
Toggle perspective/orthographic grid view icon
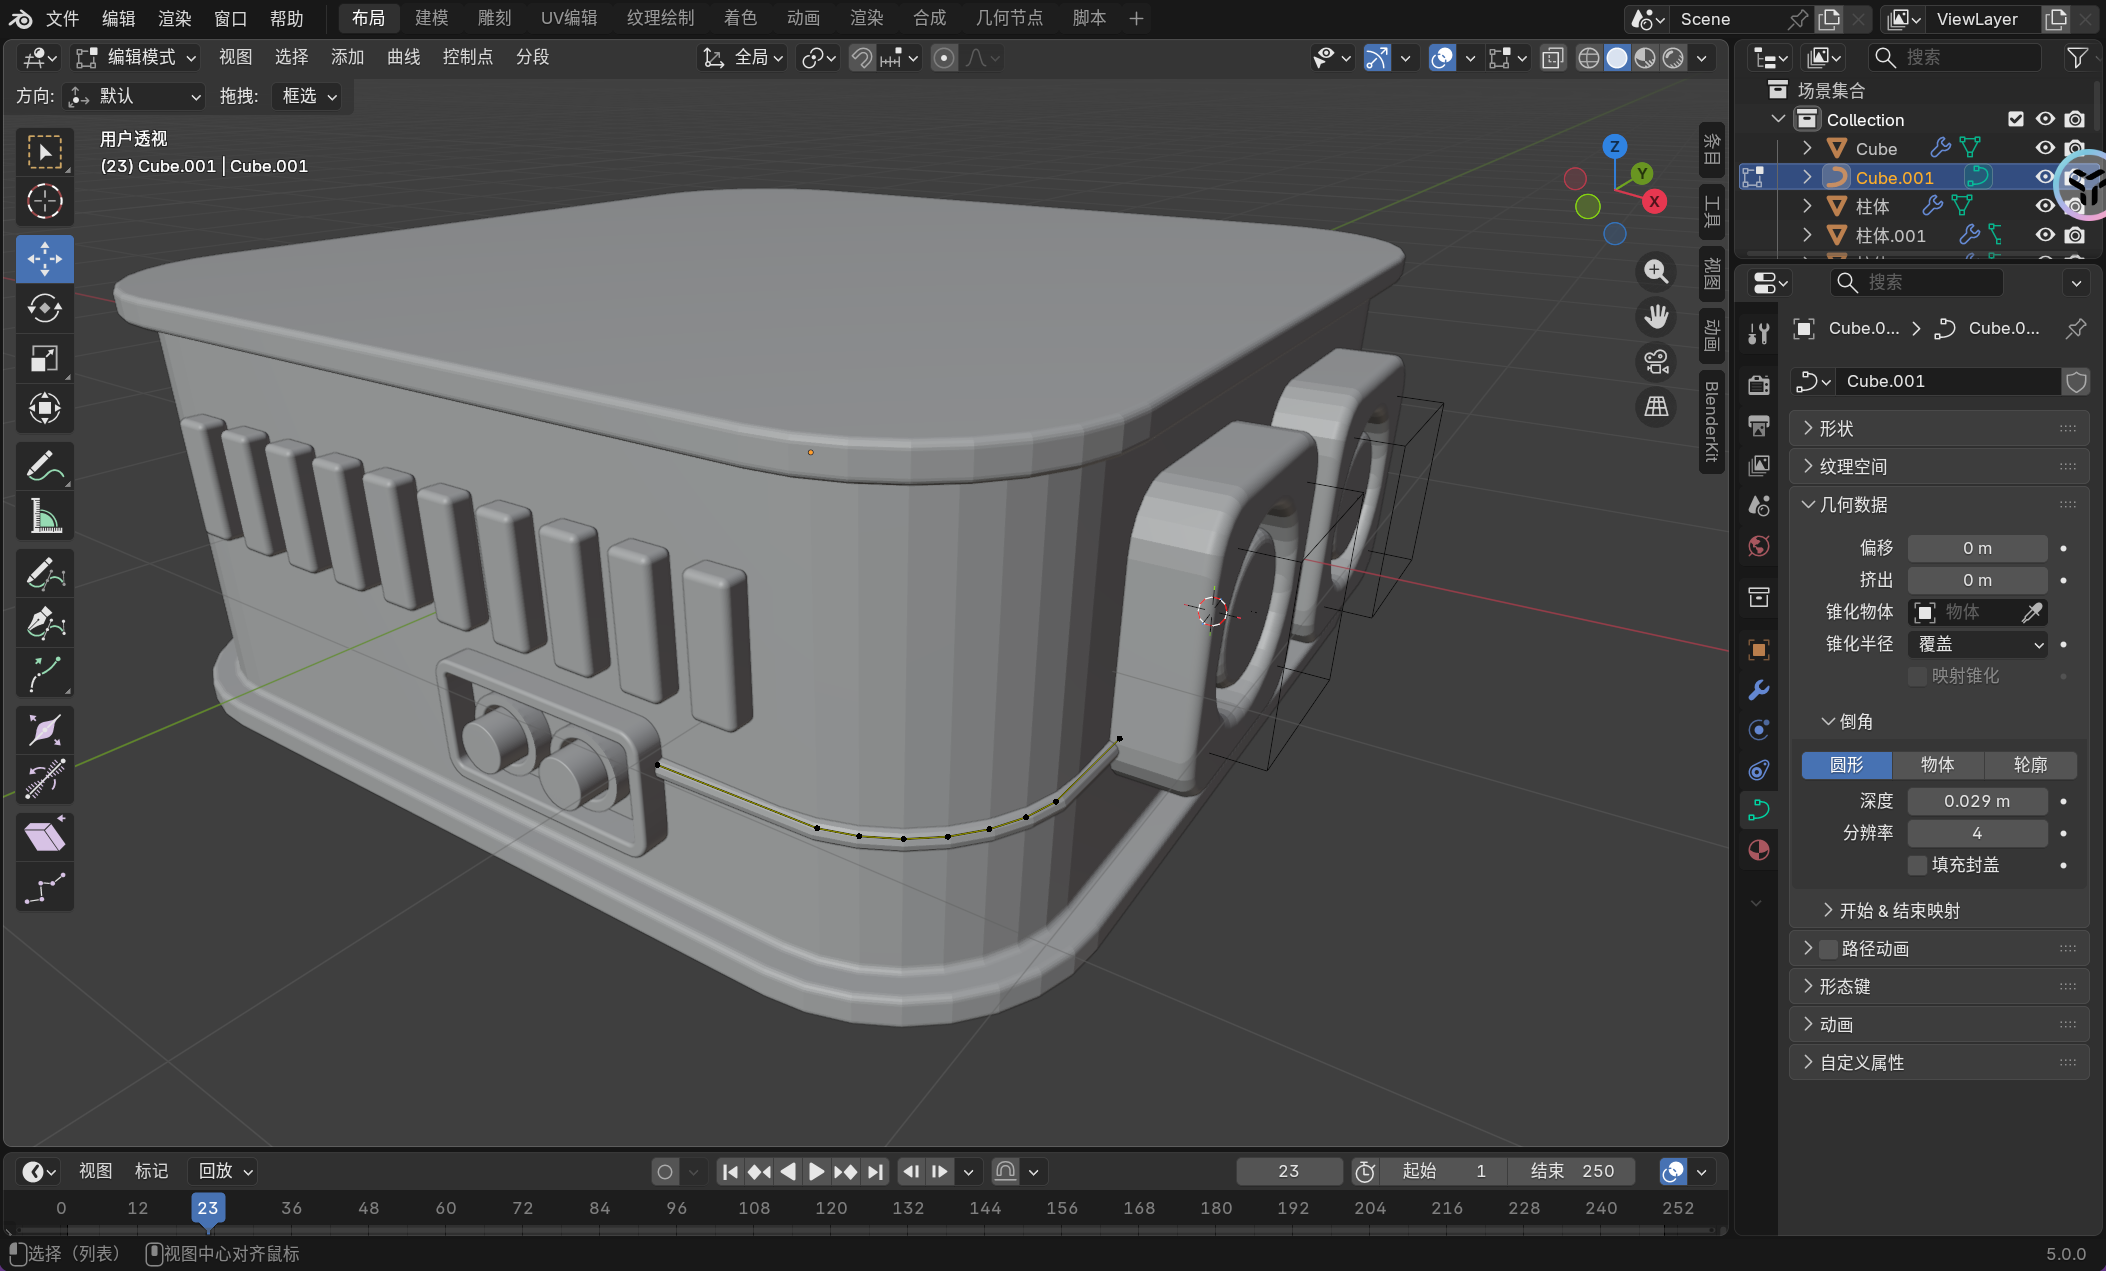tap(1656, 406)
